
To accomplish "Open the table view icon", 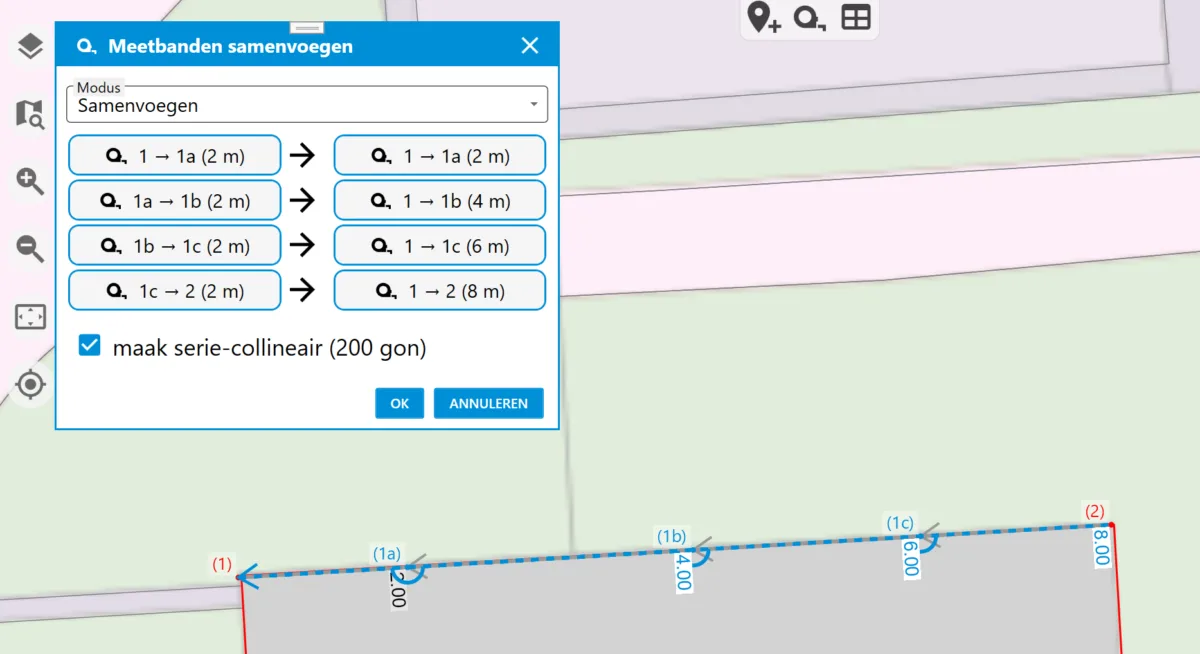I will coord(856,18).
